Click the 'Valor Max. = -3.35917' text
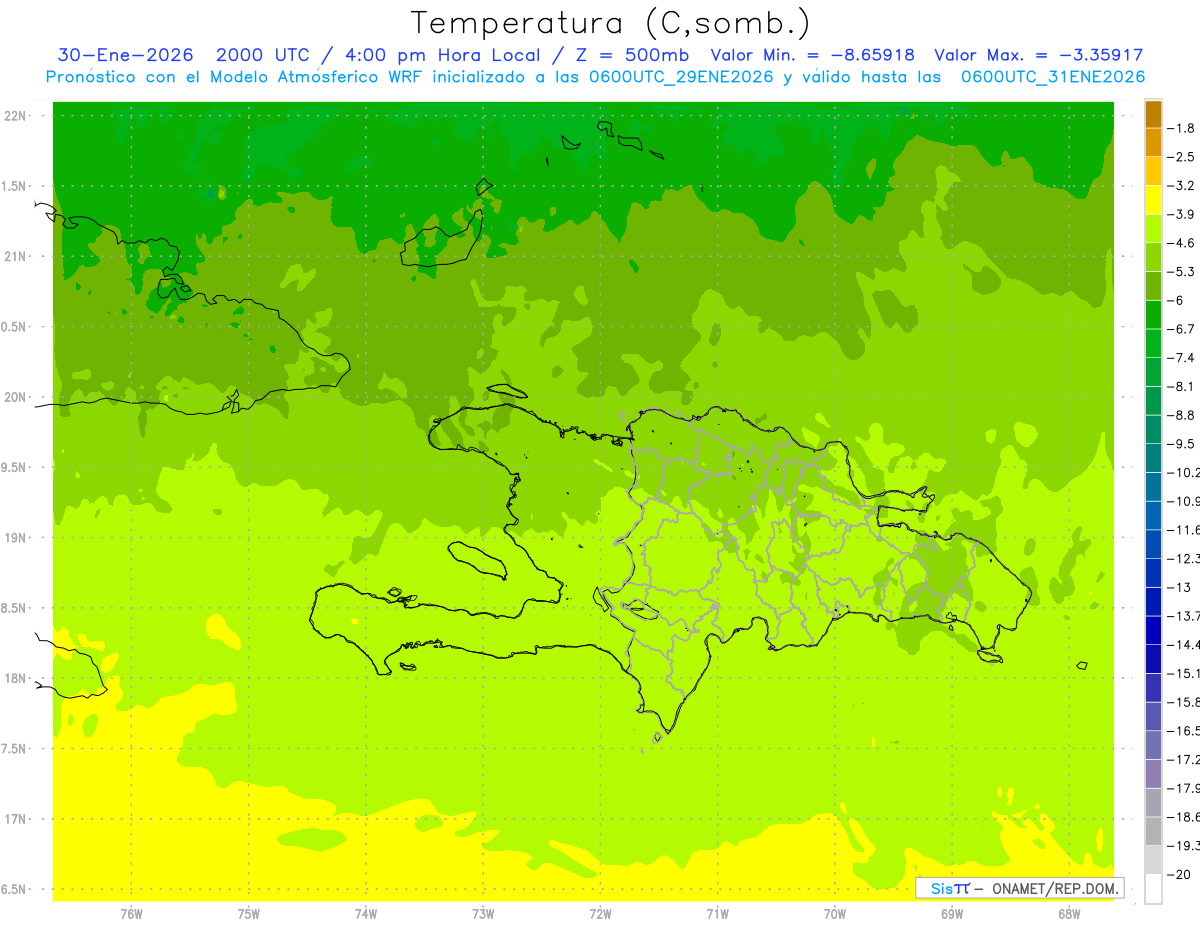 1039,55
